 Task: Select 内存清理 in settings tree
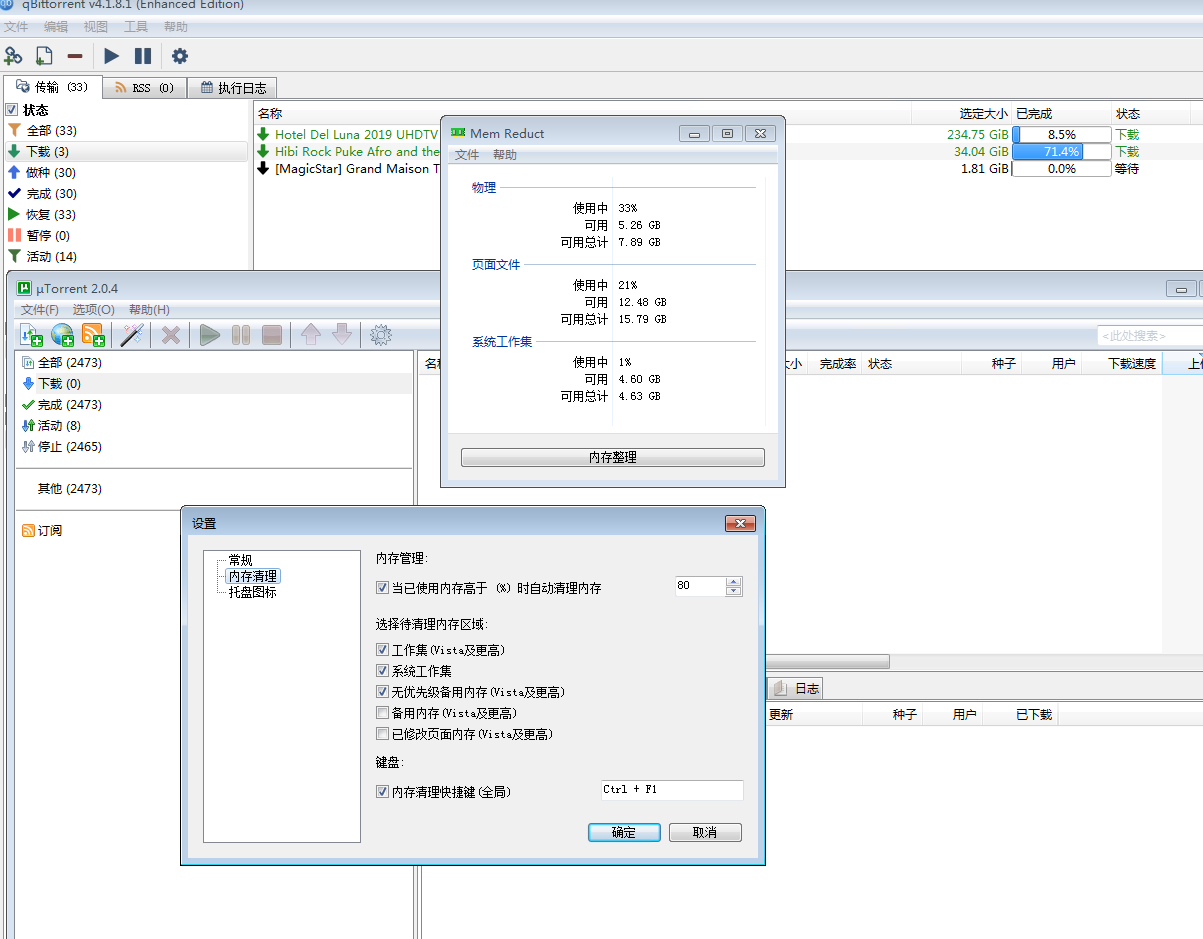coord(253,576)
